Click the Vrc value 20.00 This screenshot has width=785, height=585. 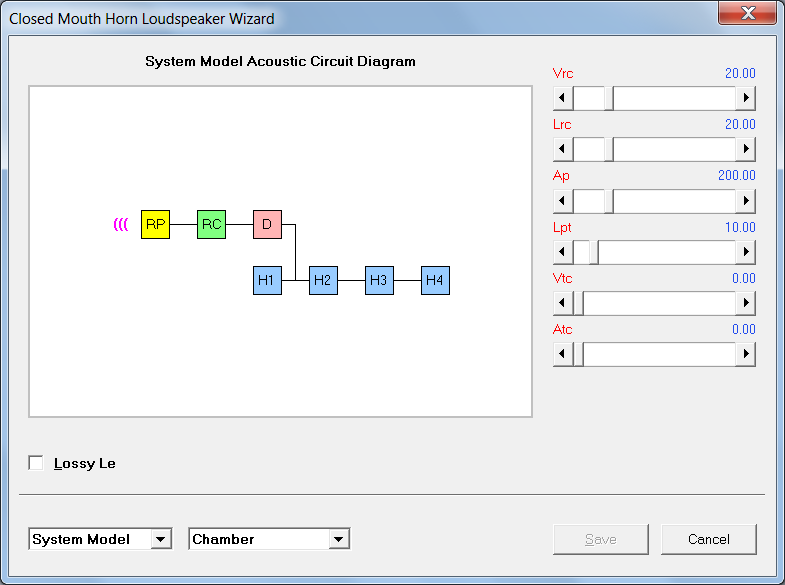(x=740, y=73)
